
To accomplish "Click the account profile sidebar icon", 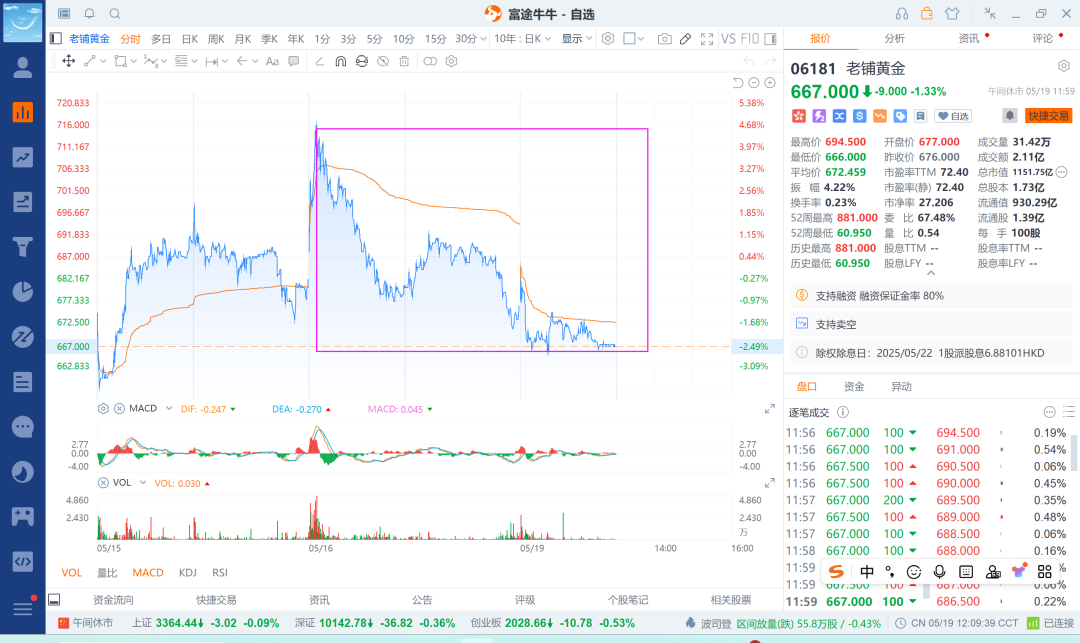I will [x=23, y=67].
